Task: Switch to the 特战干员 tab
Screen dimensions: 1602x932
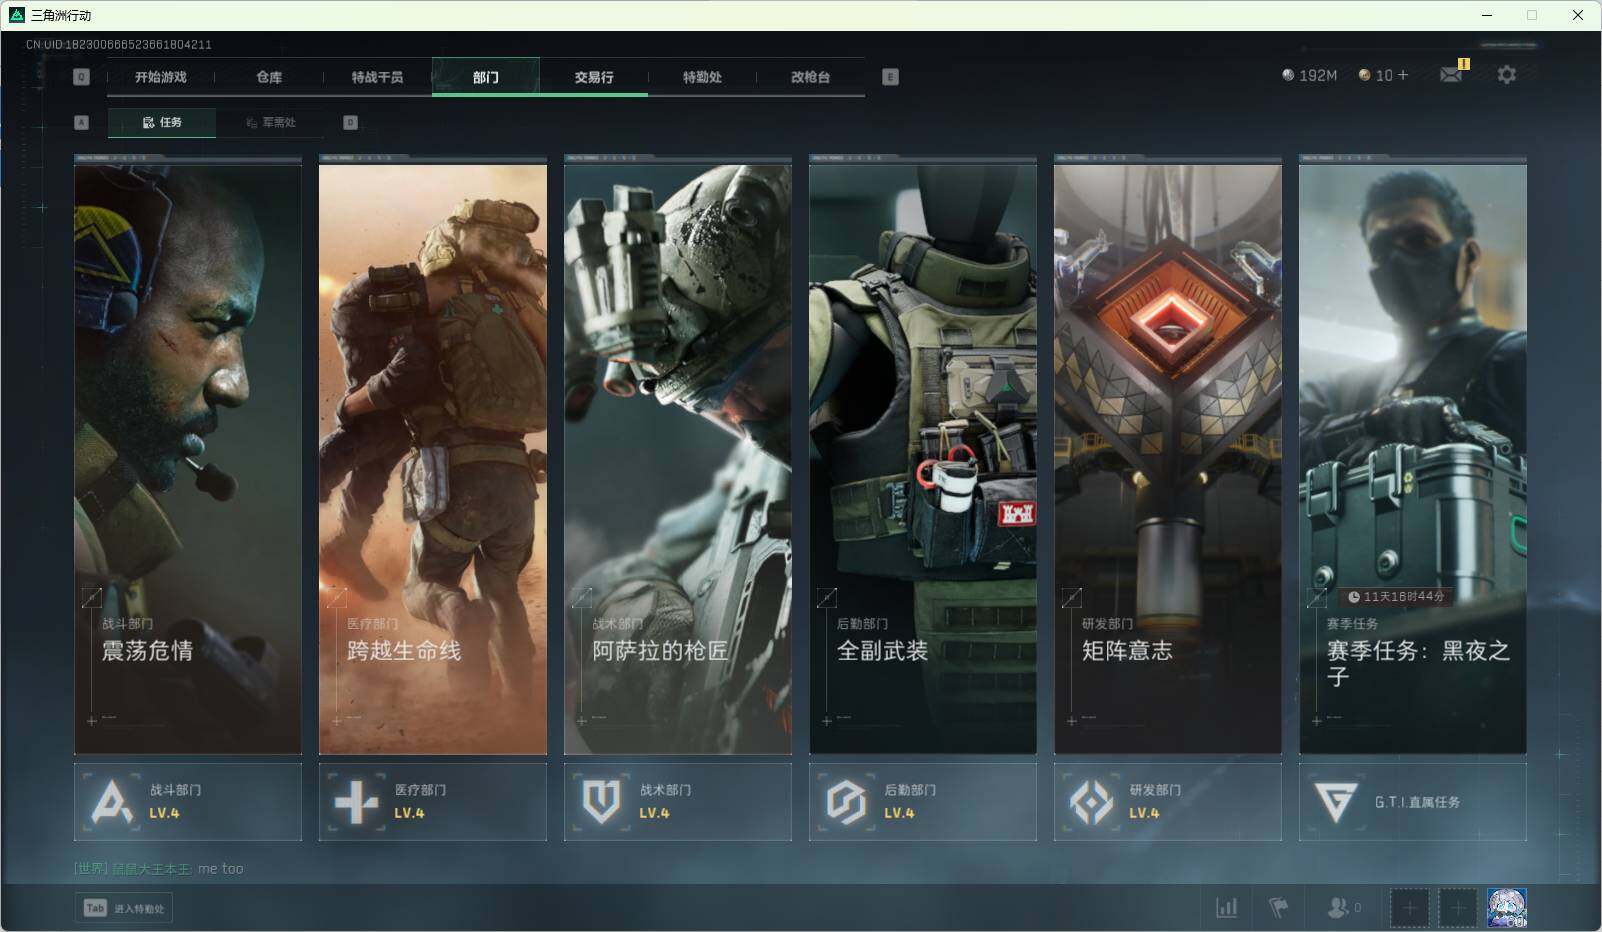Action: point(377,77)
